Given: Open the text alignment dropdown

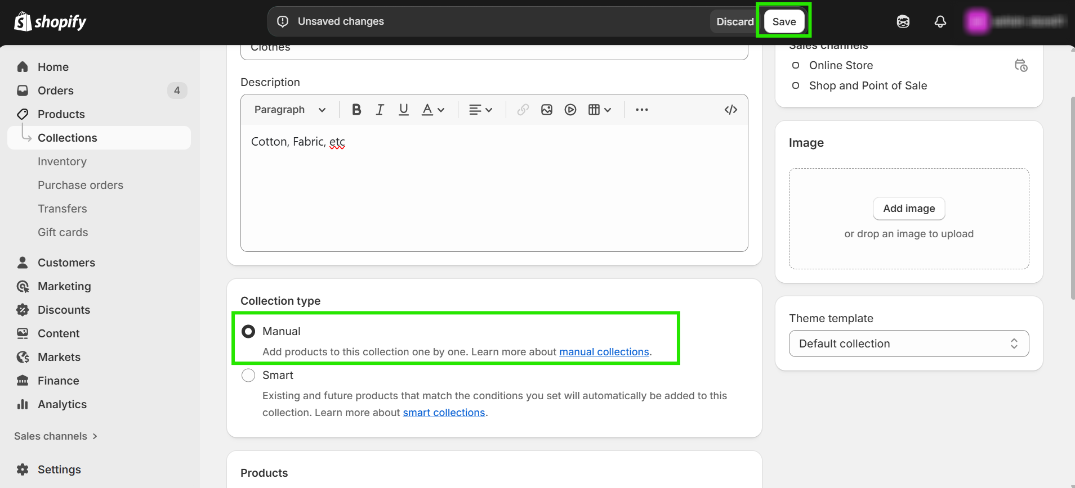Looking at the screenshot, I should click(x=481, y=110).
